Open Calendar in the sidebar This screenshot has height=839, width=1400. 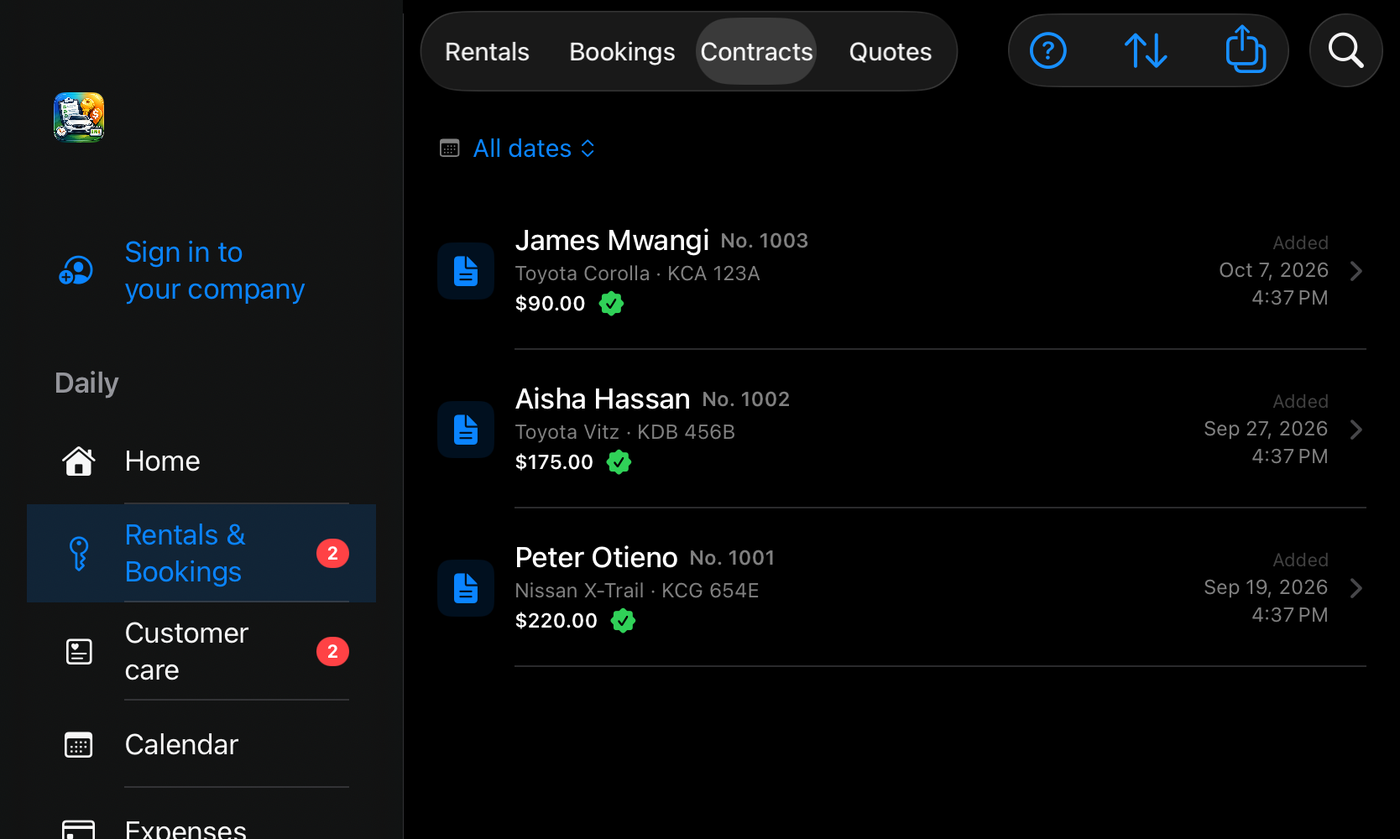[201, 745]
